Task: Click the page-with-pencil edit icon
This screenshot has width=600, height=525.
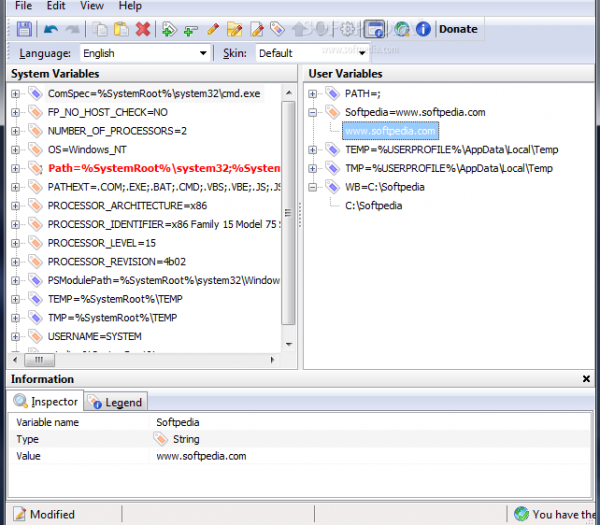Action: pos(257,29)
